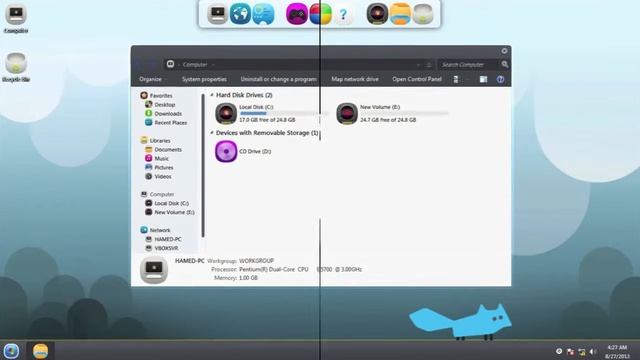Click the address bar refresh button

(x=429, y=64)
